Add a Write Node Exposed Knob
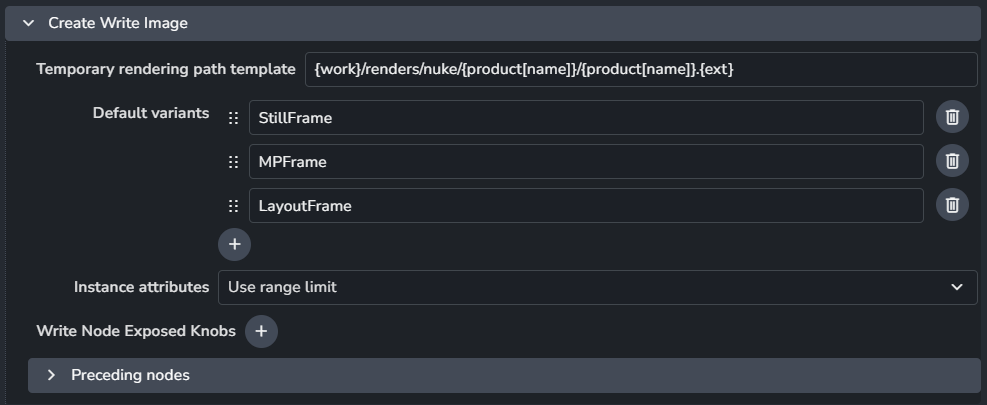This screenshot has height=405, width=987. click(x=260, y=331)
